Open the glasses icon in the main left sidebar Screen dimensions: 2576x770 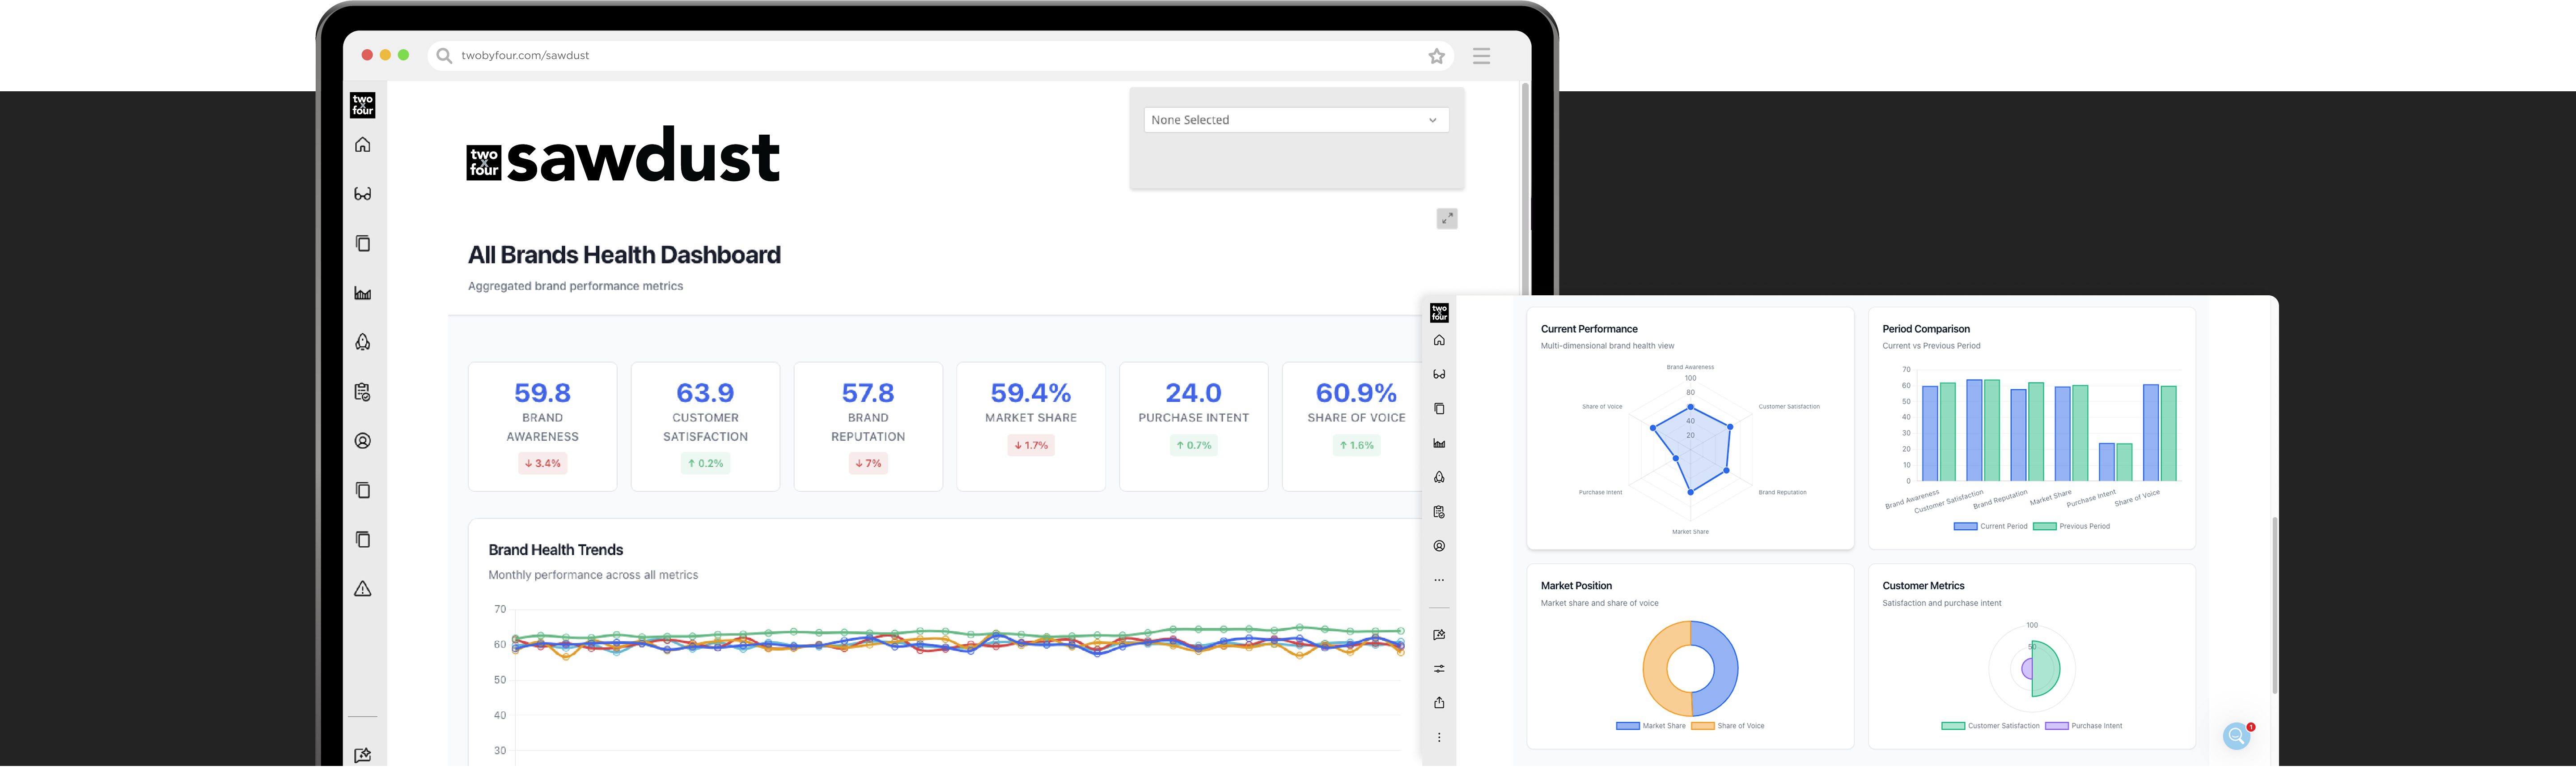363,194
